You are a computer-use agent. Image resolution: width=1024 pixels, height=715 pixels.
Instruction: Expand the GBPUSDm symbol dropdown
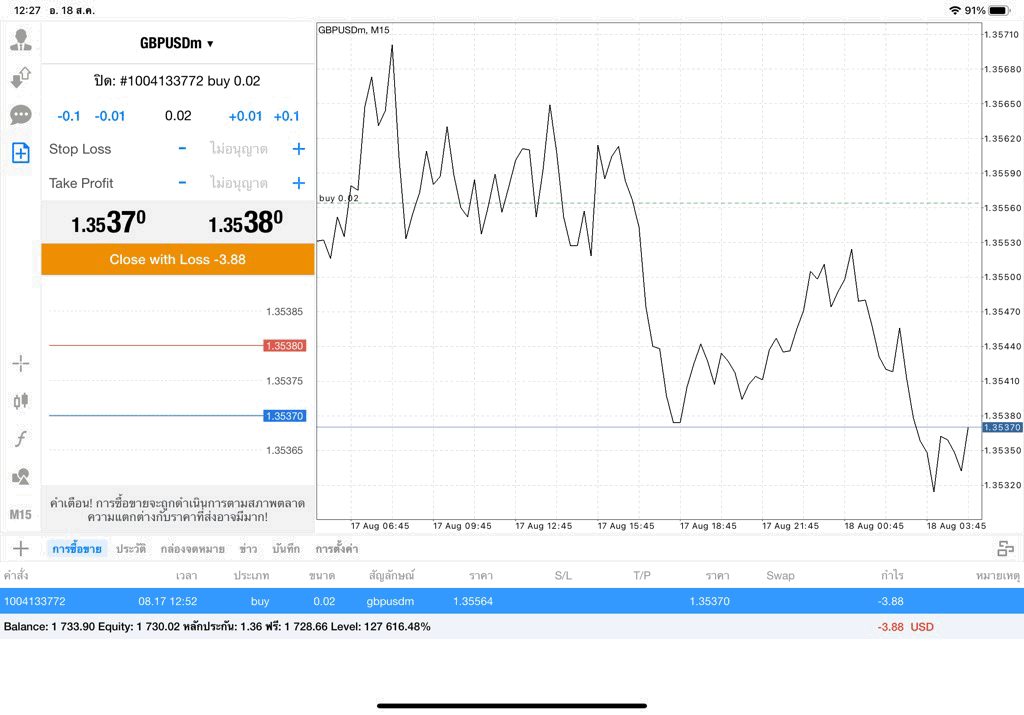coord(177,43)
